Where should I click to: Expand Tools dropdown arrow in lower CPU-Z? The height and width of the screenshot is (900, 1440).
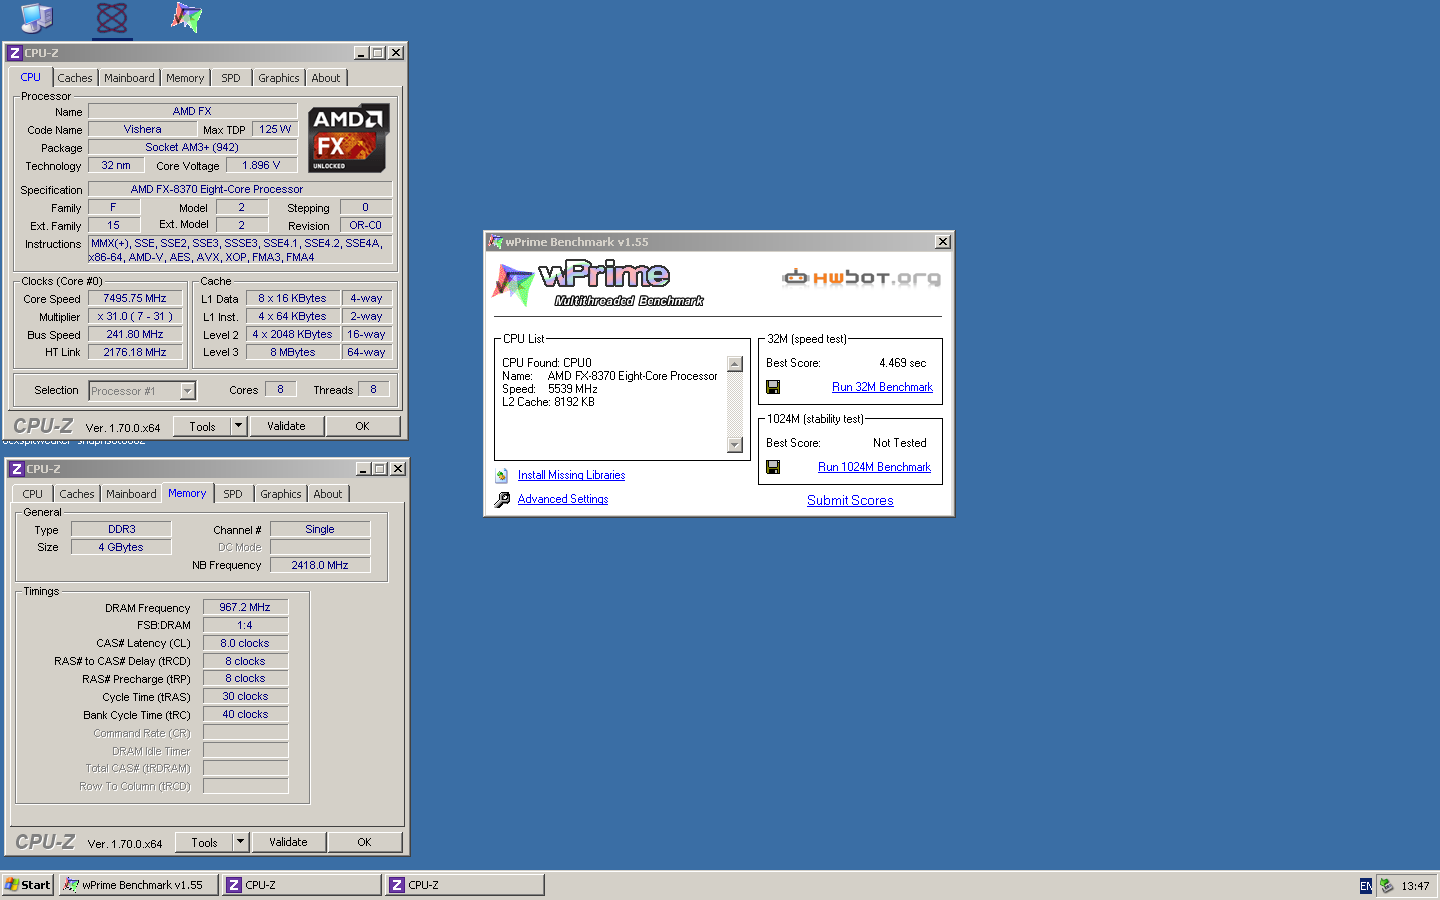point(240,842)
